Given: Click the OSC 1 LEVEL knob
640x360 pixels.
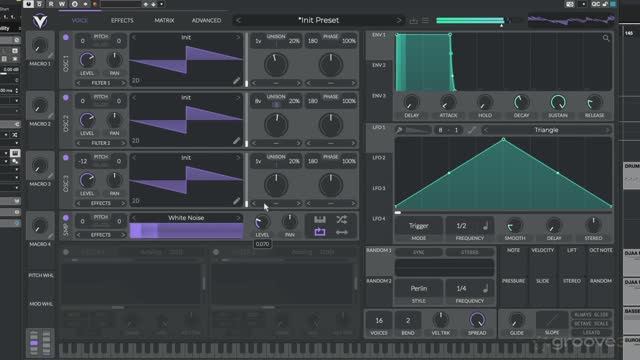Looking at the screenshot, I should [x=87, y=60].
